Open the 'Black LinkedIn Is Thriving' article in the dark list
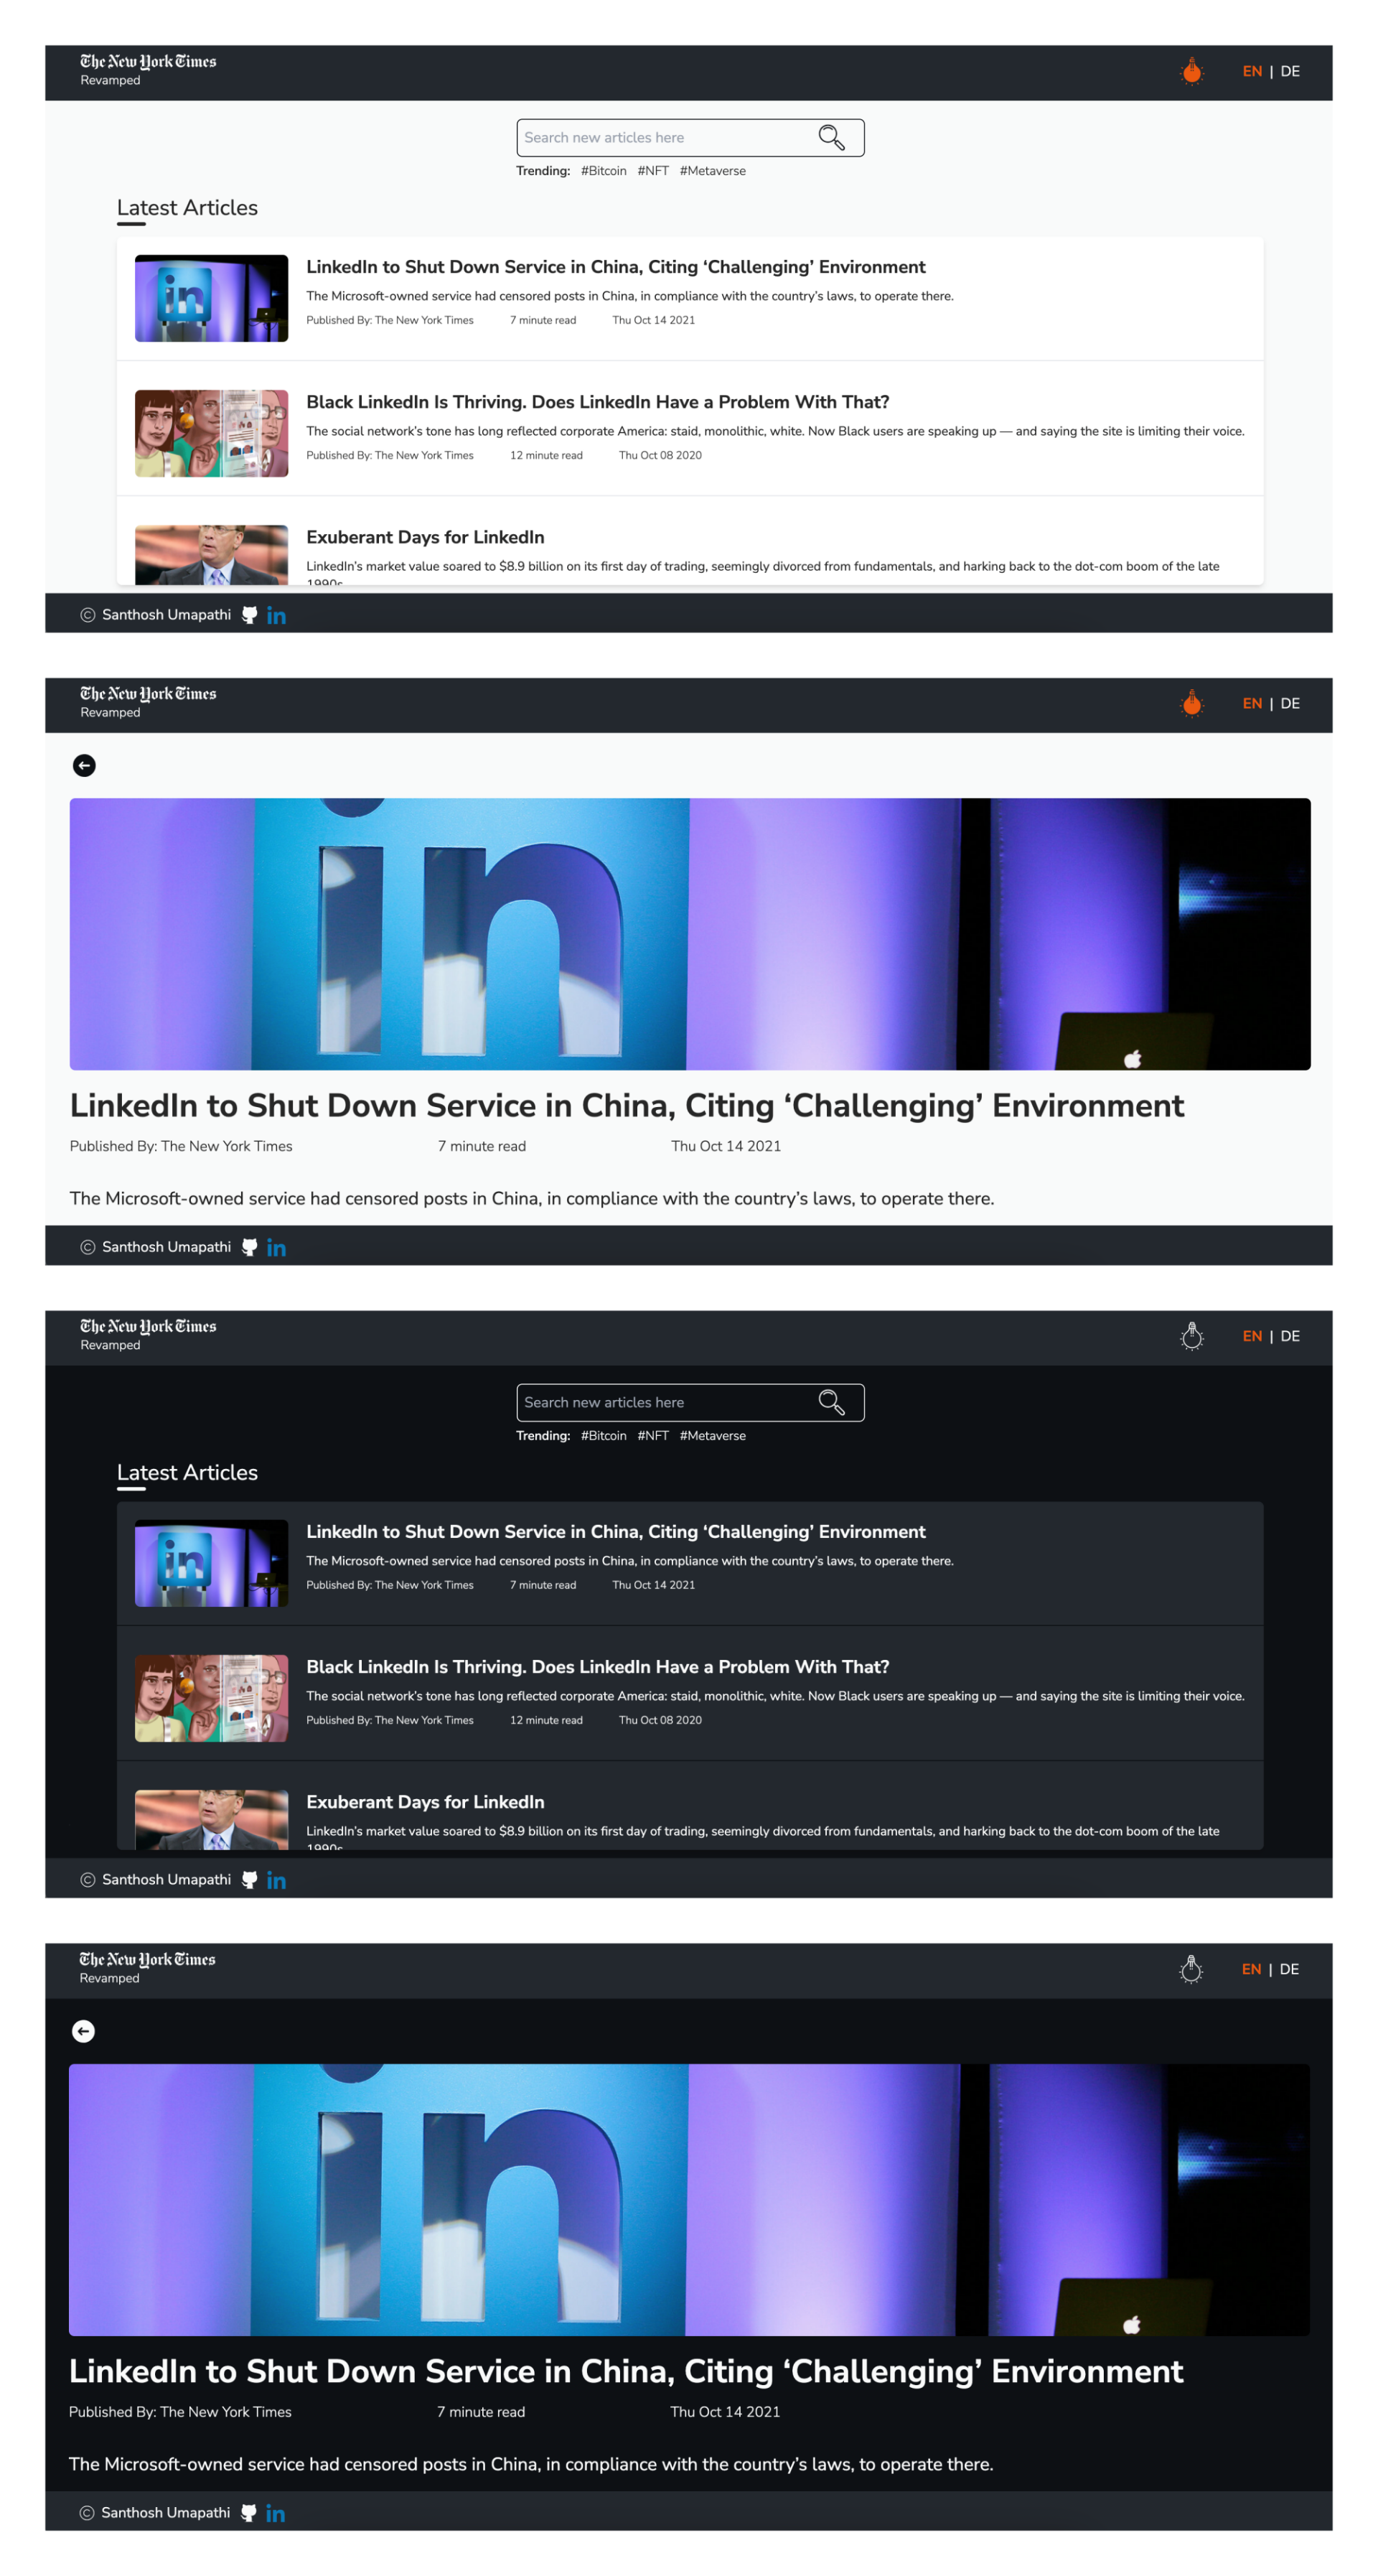 click(597, 1666)
